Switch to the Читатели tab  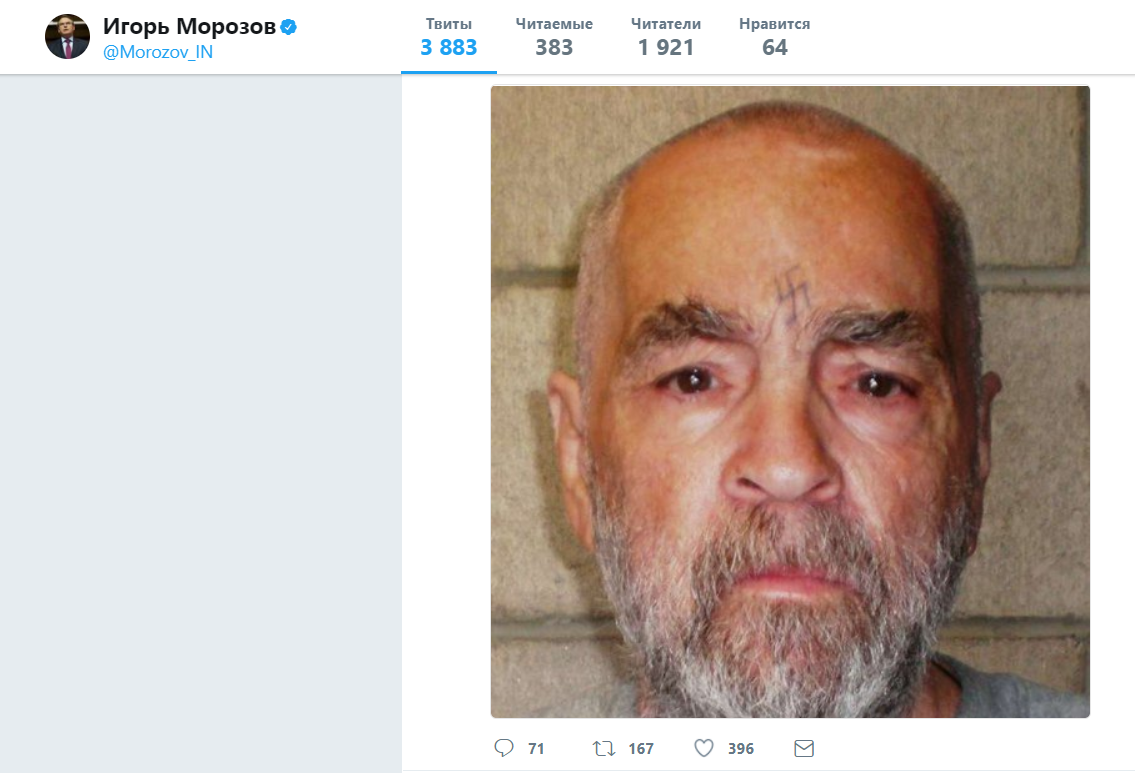coord(666,36)
